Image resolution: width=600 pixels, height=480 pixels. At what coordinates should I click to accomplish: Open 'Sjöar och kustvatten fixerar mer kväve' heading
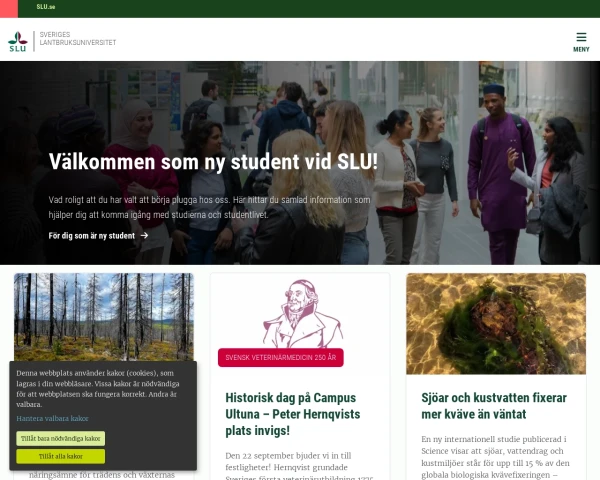(494, 406)
